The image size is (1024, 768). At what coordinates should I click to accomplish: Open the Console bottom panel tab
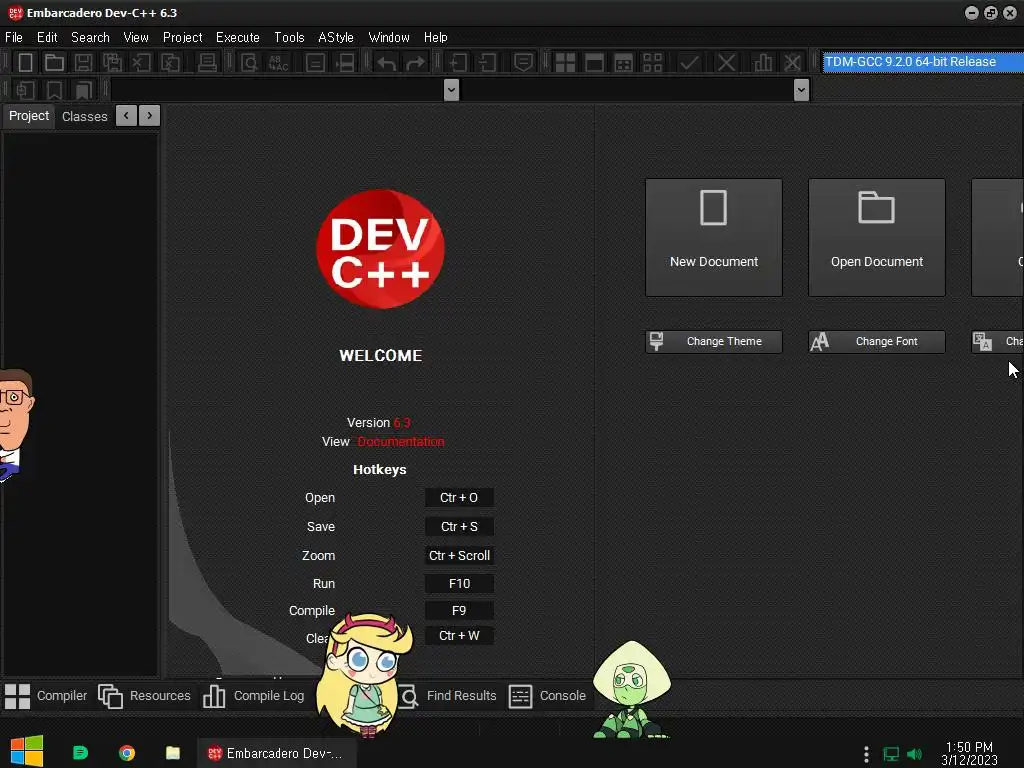tap(547, 696)
